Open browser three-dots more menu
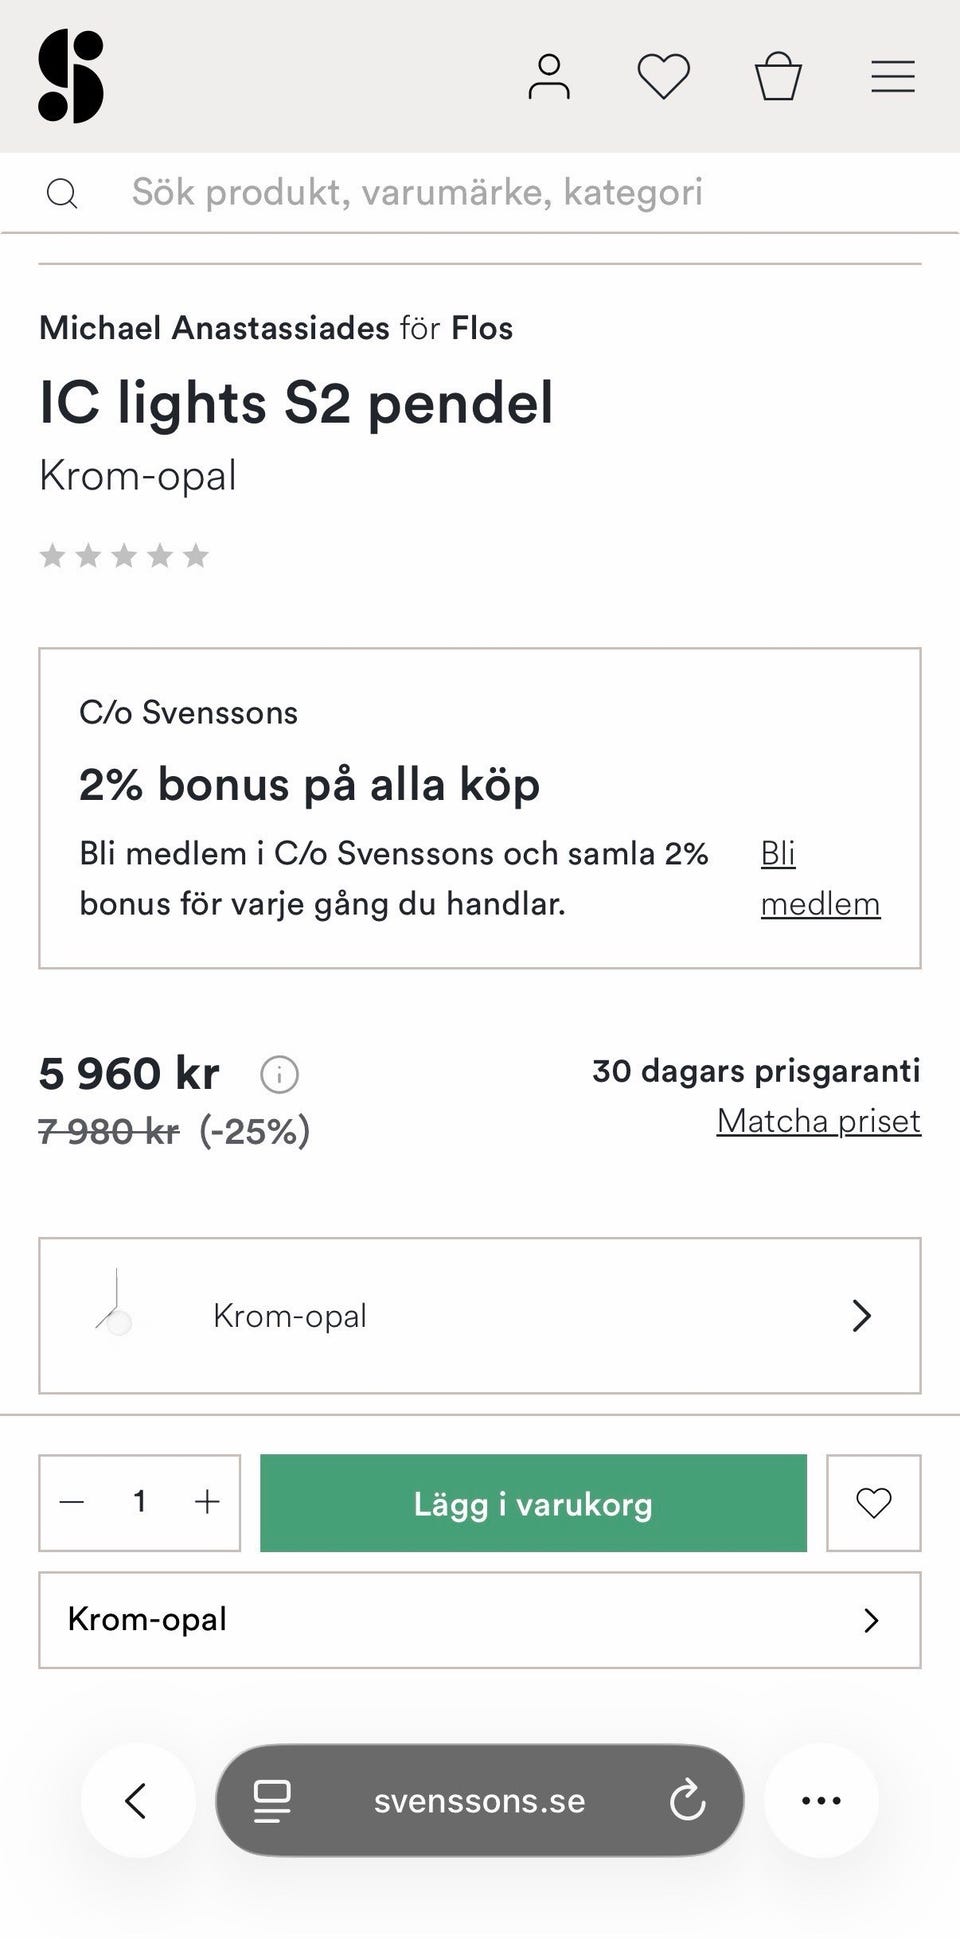This screenshot has height=1939, width=960. pos(821,1801)
